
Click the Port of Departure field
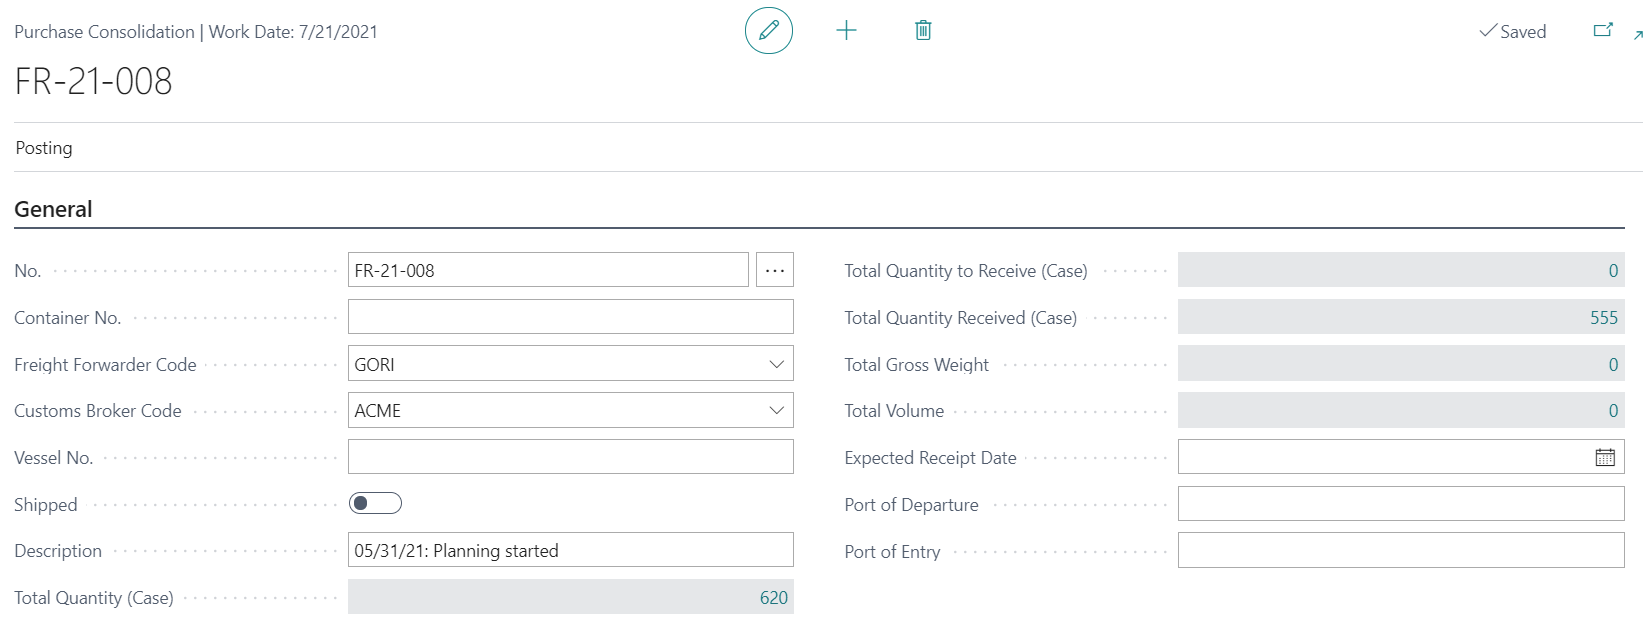1400,504
